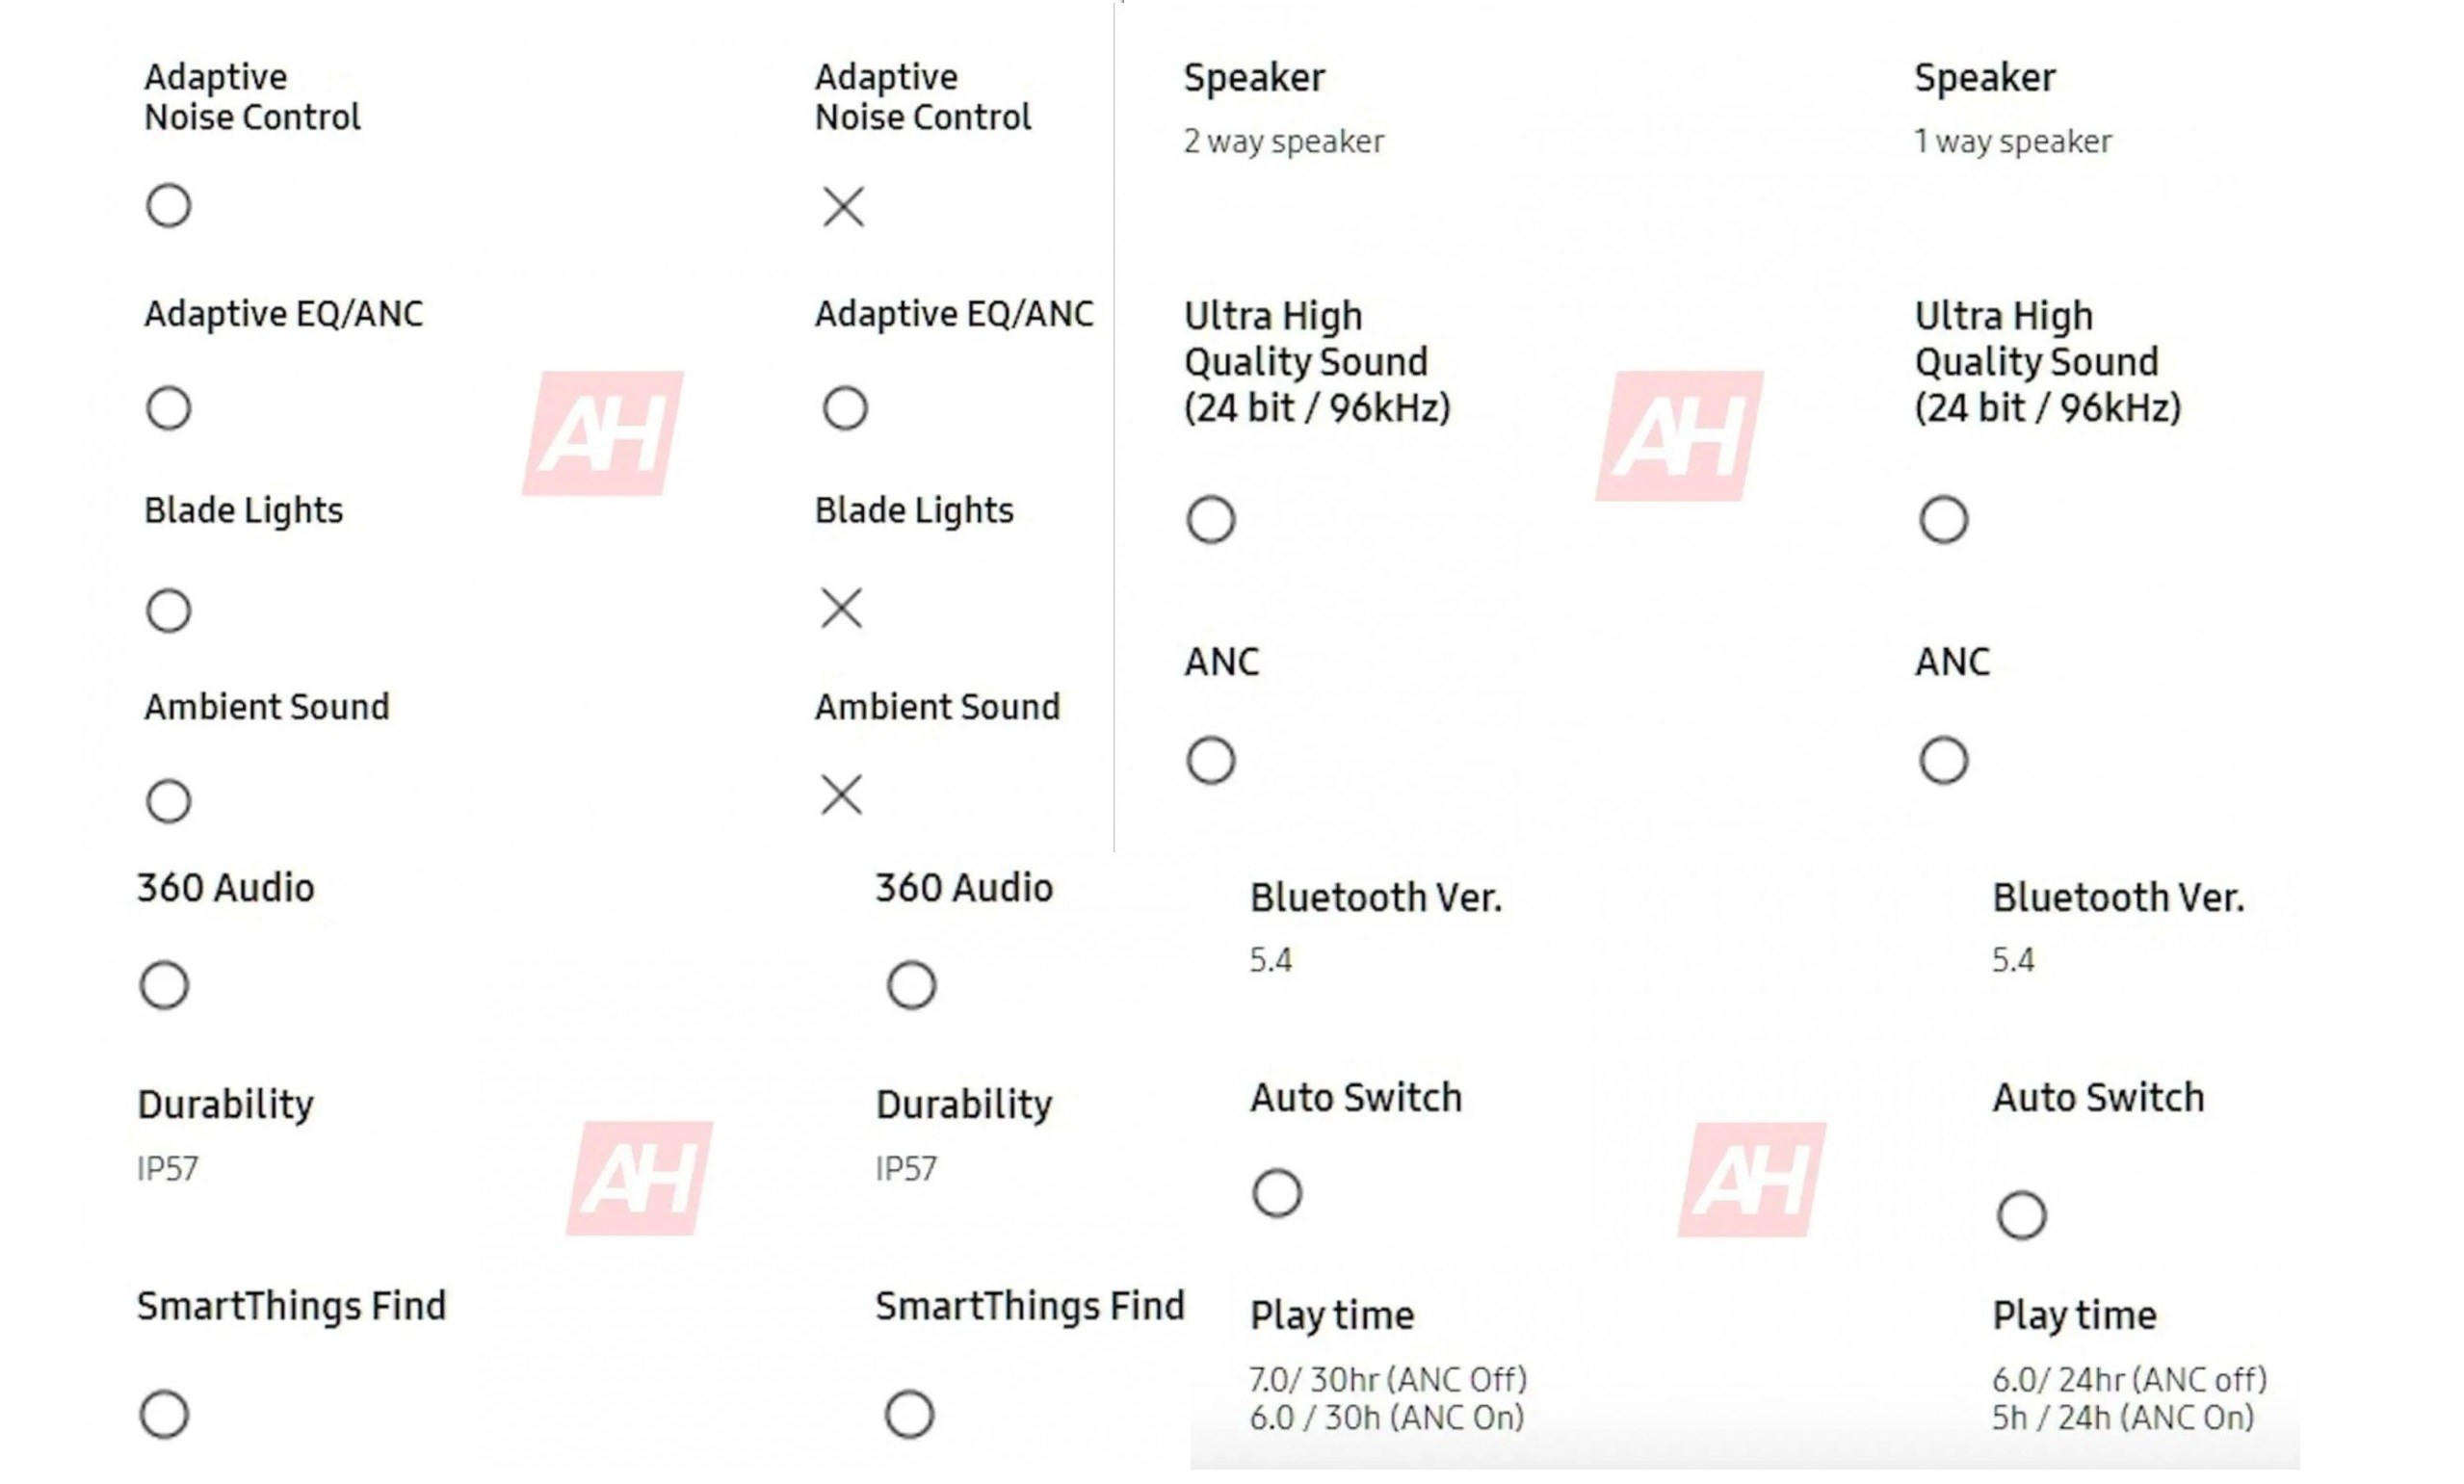The width and height of the screenshot is (2464, 1484).
Task: Click the AH watermark logo beside Durability
Action: pos(639,1178)
